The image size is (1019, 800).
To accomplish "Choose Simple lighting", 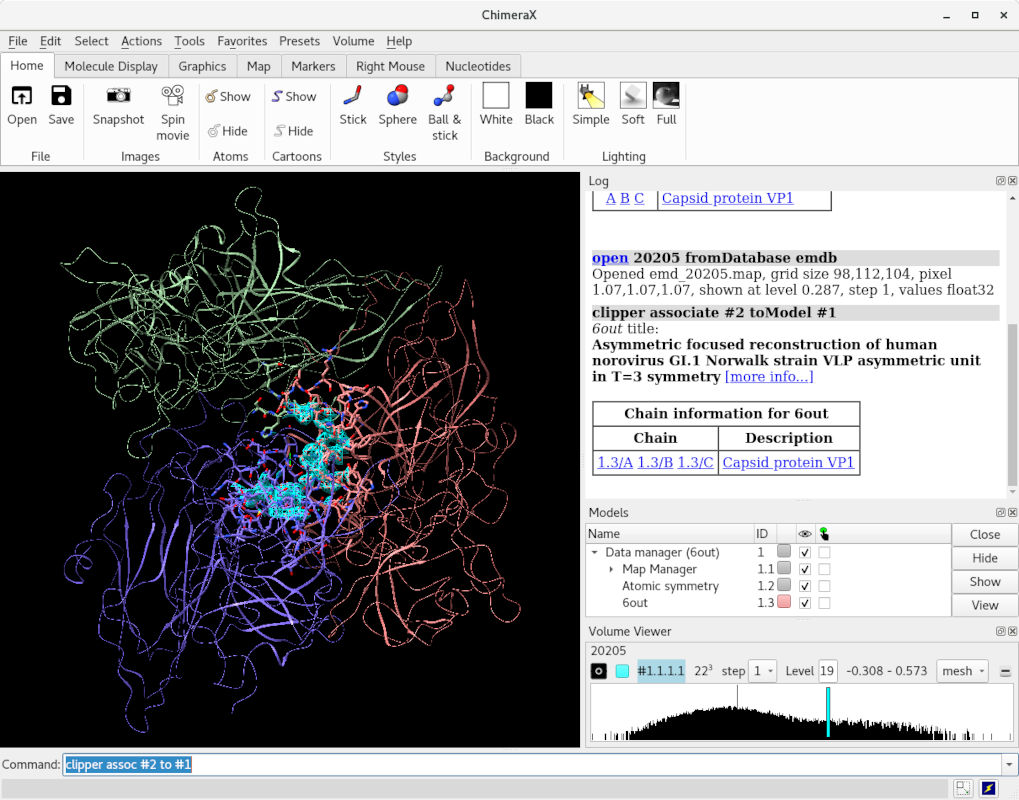I will point(591,95).
